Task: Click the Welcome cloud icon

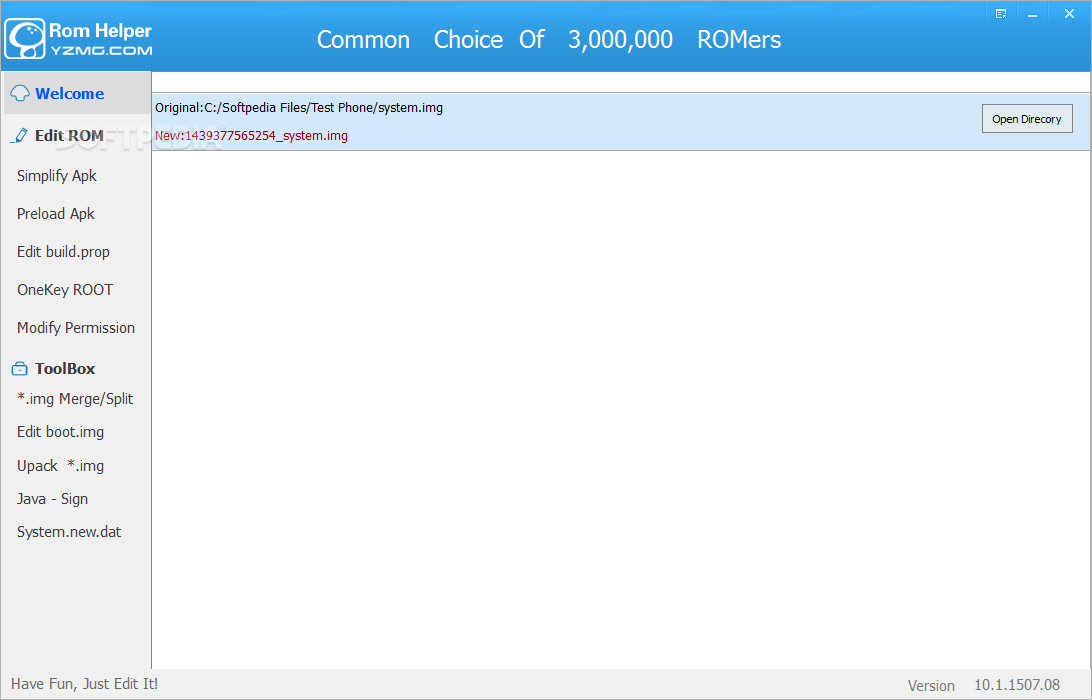Action: click(20, 93)
